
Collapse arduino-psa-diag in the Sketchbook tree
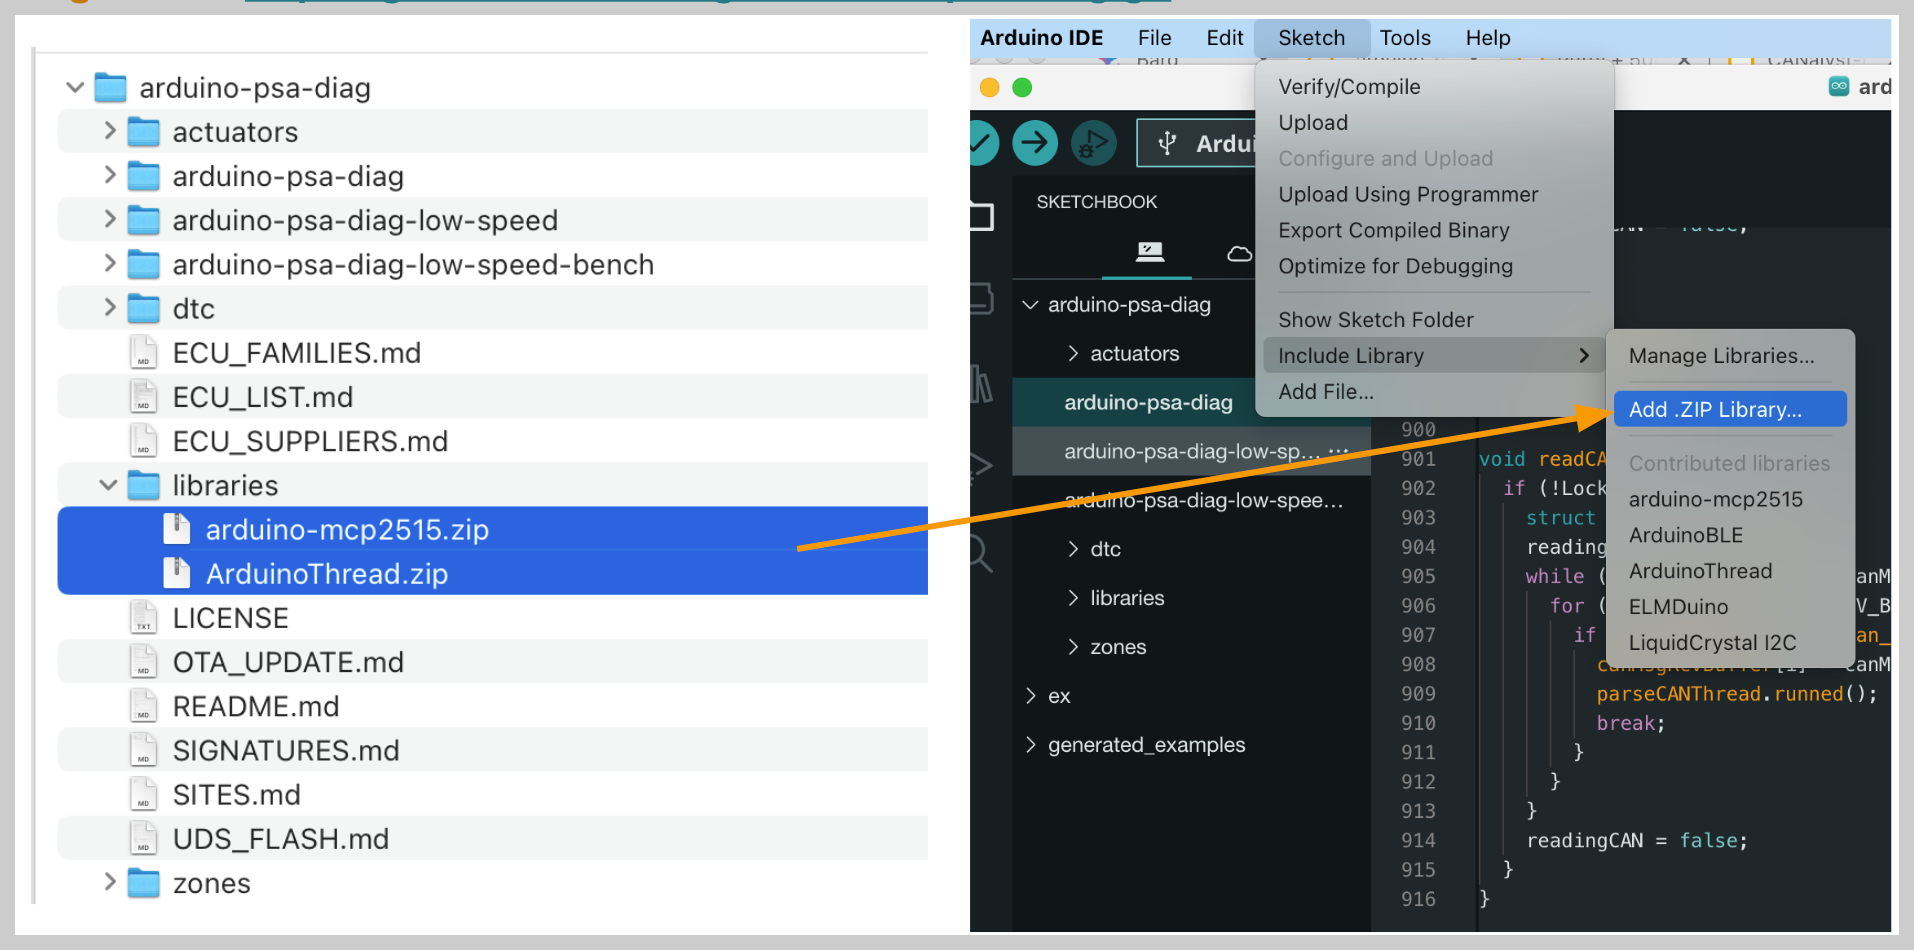click(x=1030, y=304)
